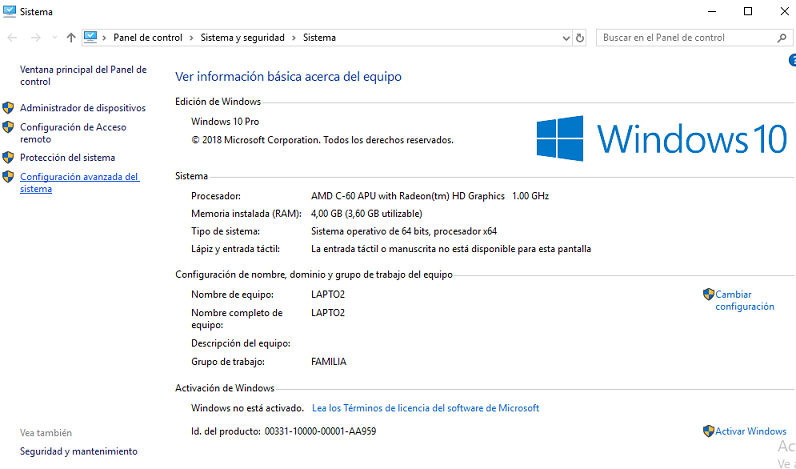The image size is (796, 469).
Task: Select Sistema y seguridad breadcrumb
Action: 242,38
